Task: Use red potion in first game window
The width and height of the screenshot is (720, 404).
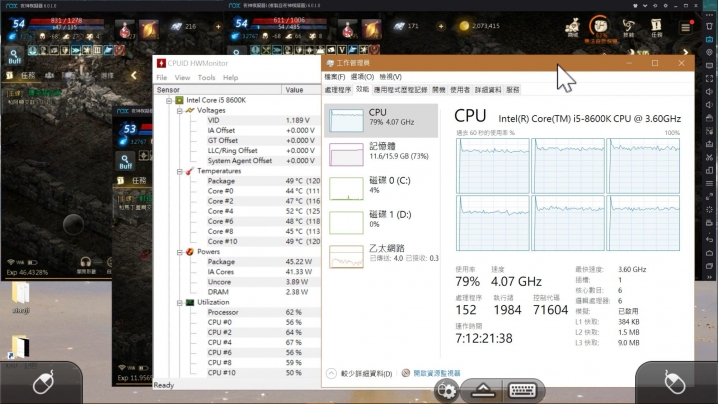Action: pos(124,29)
